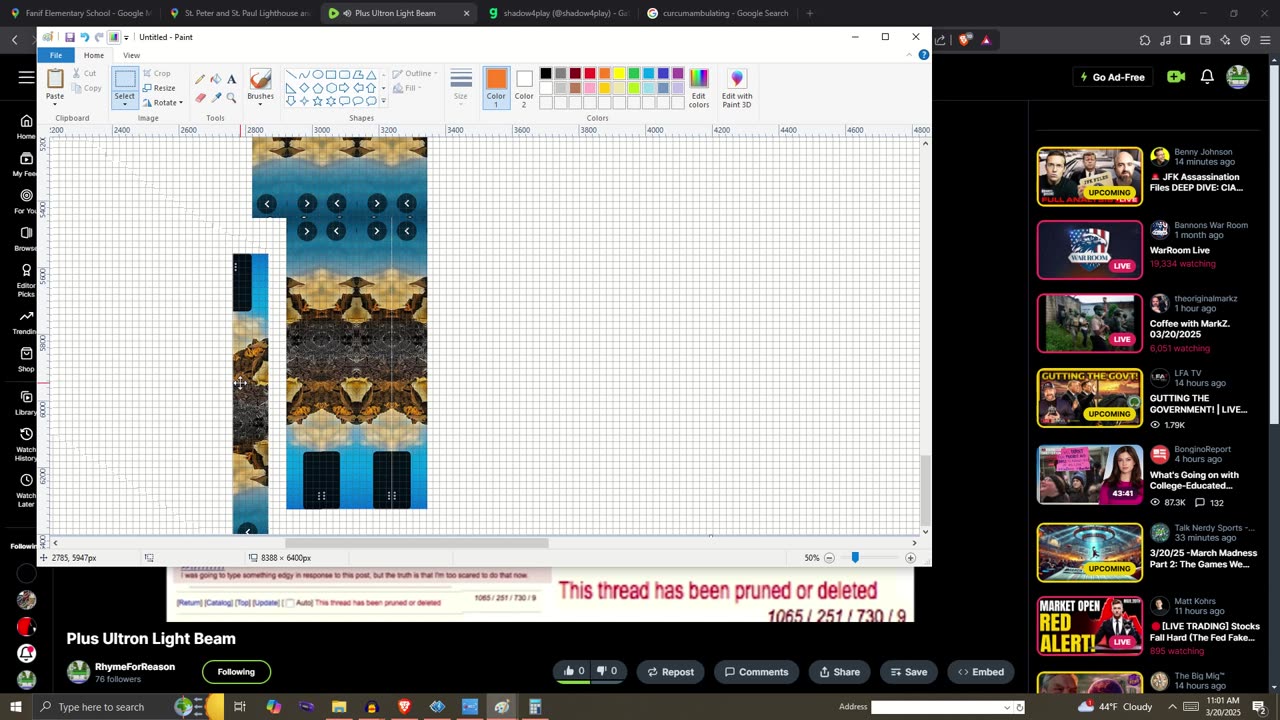Open Windows Start menu
Image resolution: width=1280 pixels, height=720 pixels.
coord(15,707)
